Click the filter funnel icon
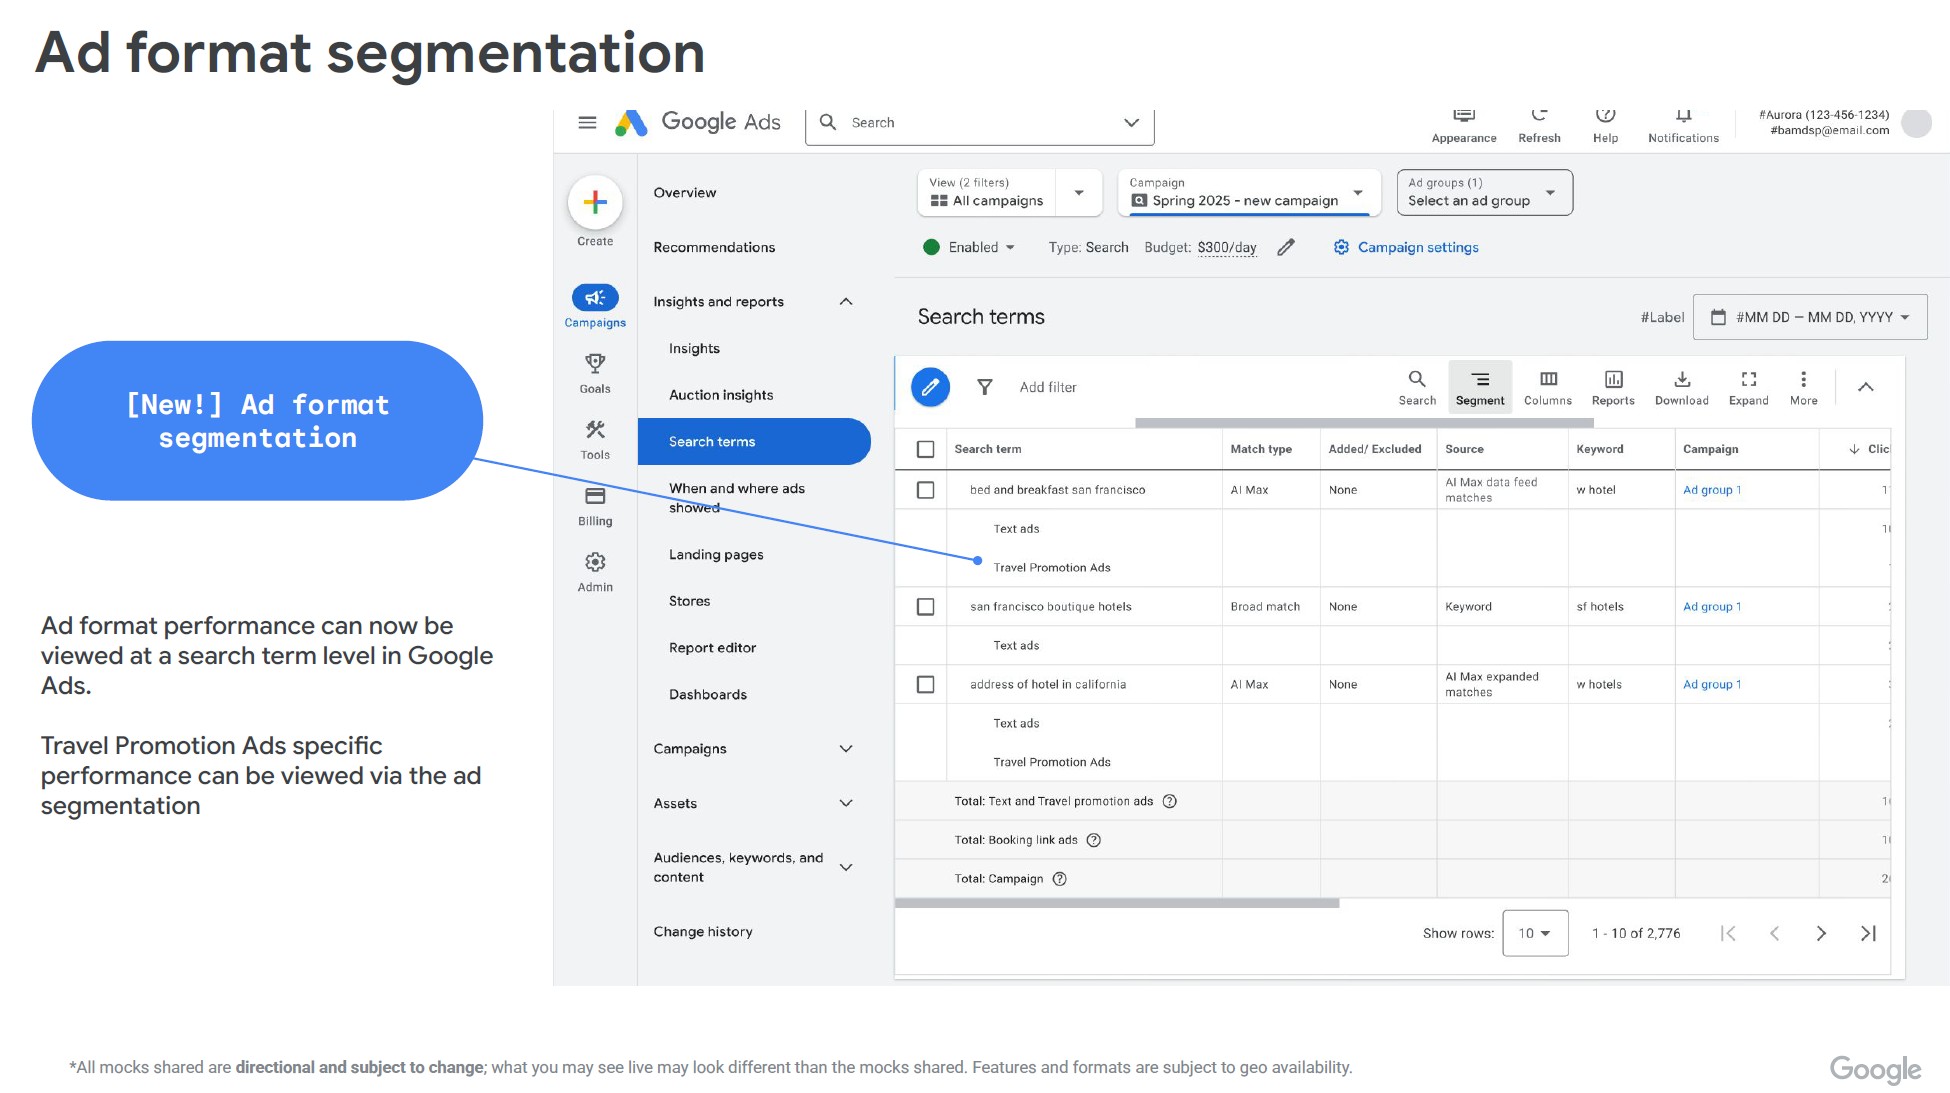The height and width of the screenshot is (1093, 1950). 985,387
